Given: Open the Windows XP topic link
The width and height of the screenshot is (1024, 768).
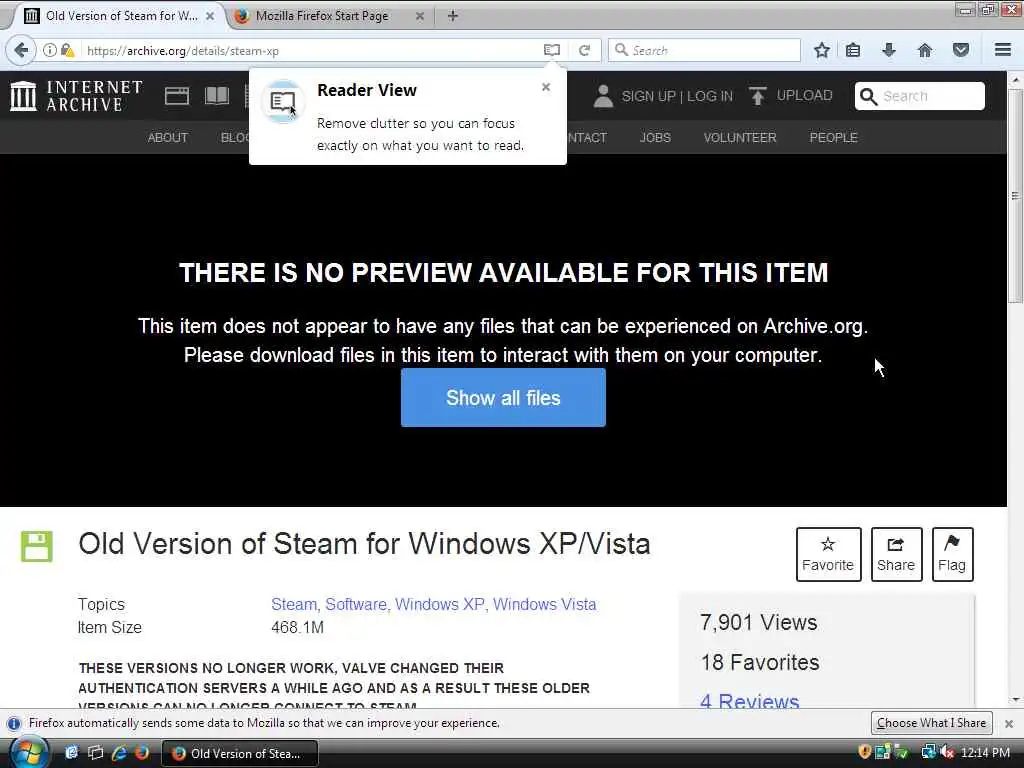Looking at the screenshot, I should tap(441, 605).
